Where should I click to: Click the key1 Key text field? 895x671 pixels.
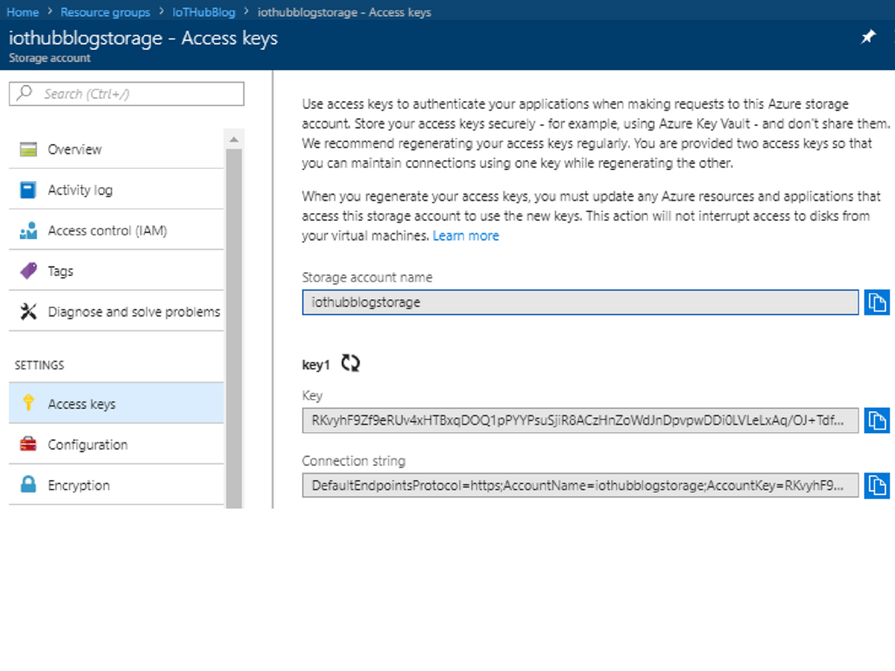[580, 421]
